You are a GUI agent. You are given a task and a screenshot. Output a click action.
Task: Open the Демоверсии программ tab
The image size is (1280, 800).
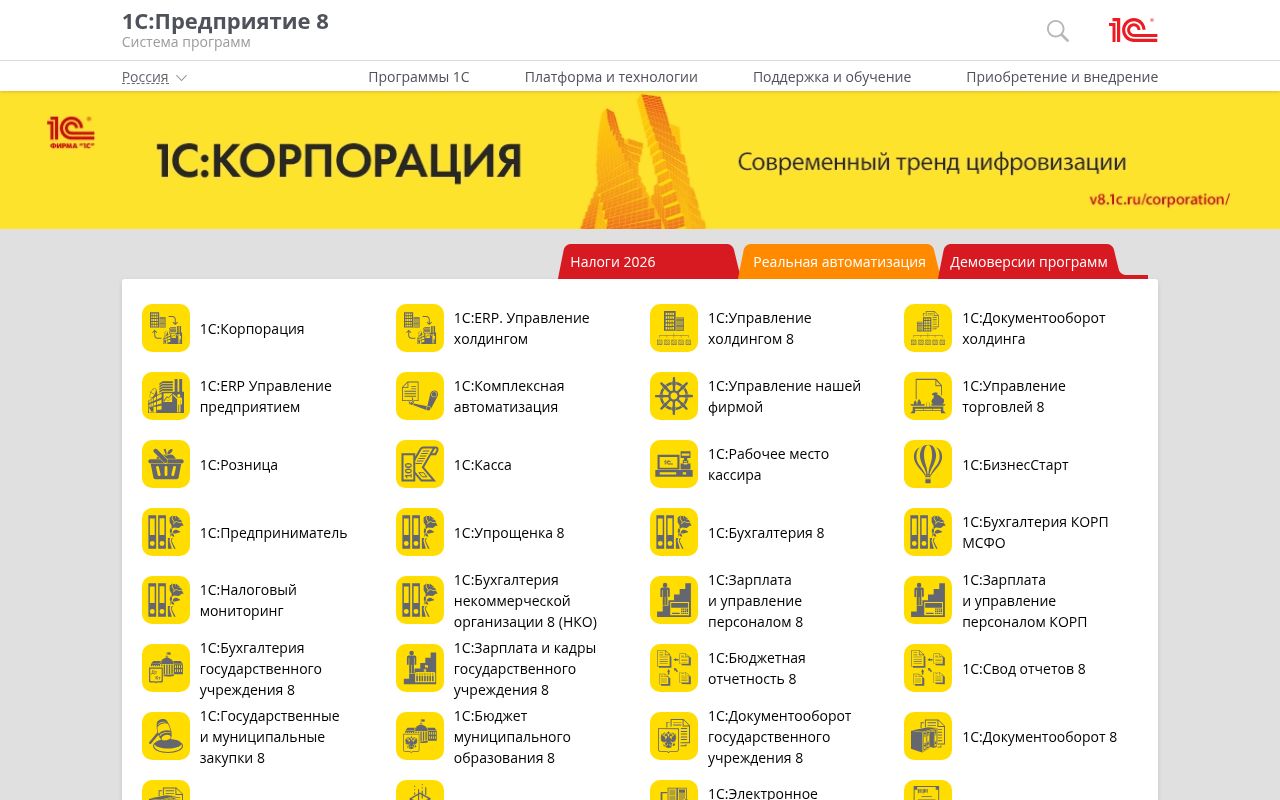(1028, 261)
